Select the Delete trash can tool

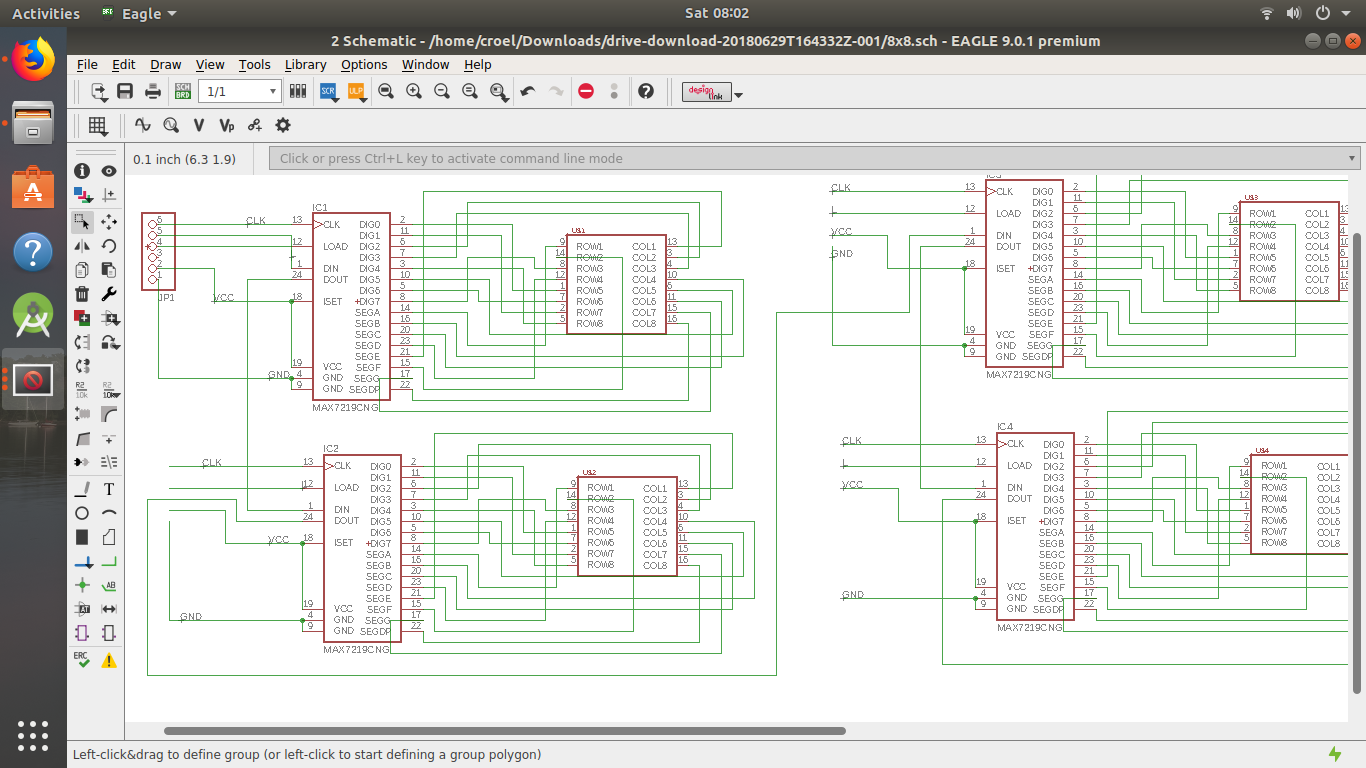coord(82,294)
